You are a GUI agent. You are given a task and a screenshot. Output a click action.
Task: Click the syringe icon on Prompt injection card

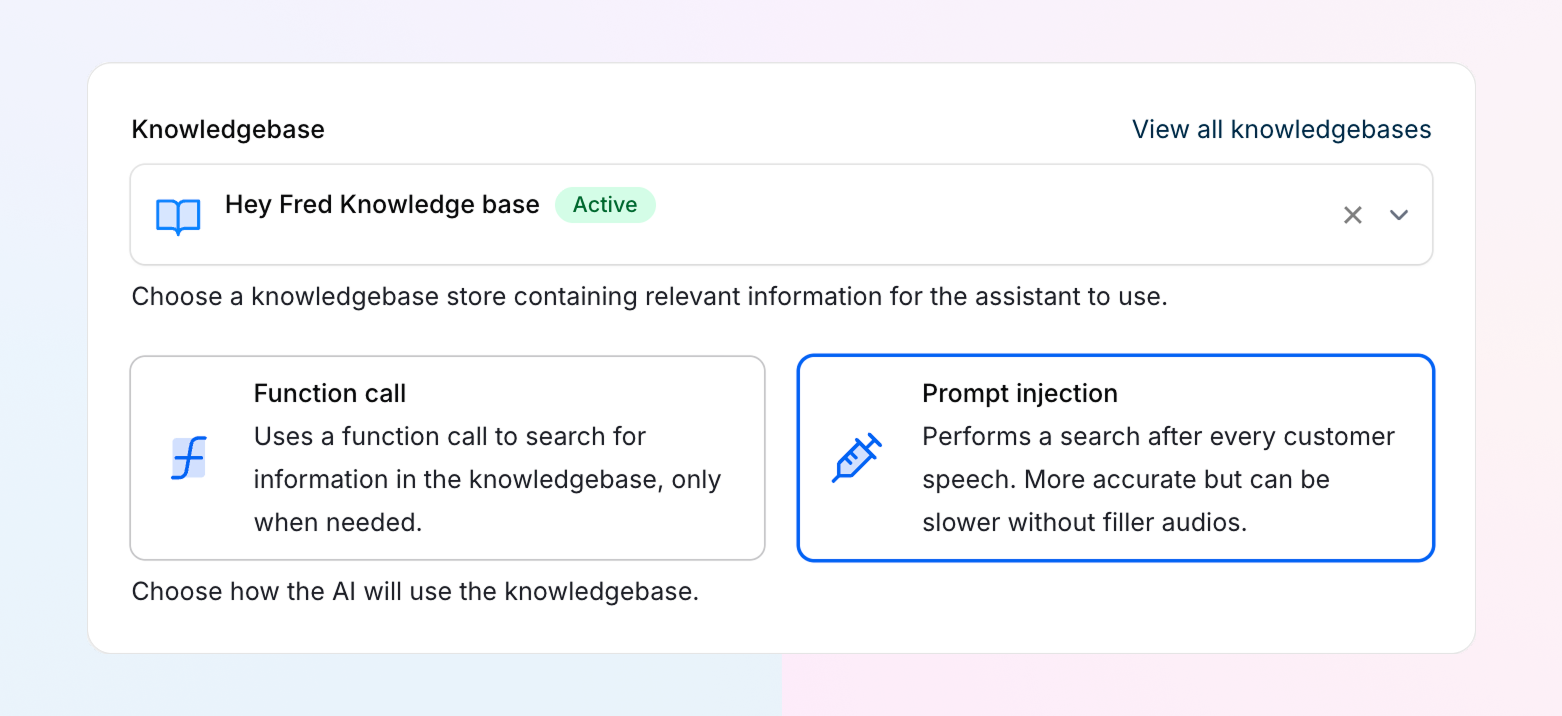pyautogui.click(x=857, y=457)
